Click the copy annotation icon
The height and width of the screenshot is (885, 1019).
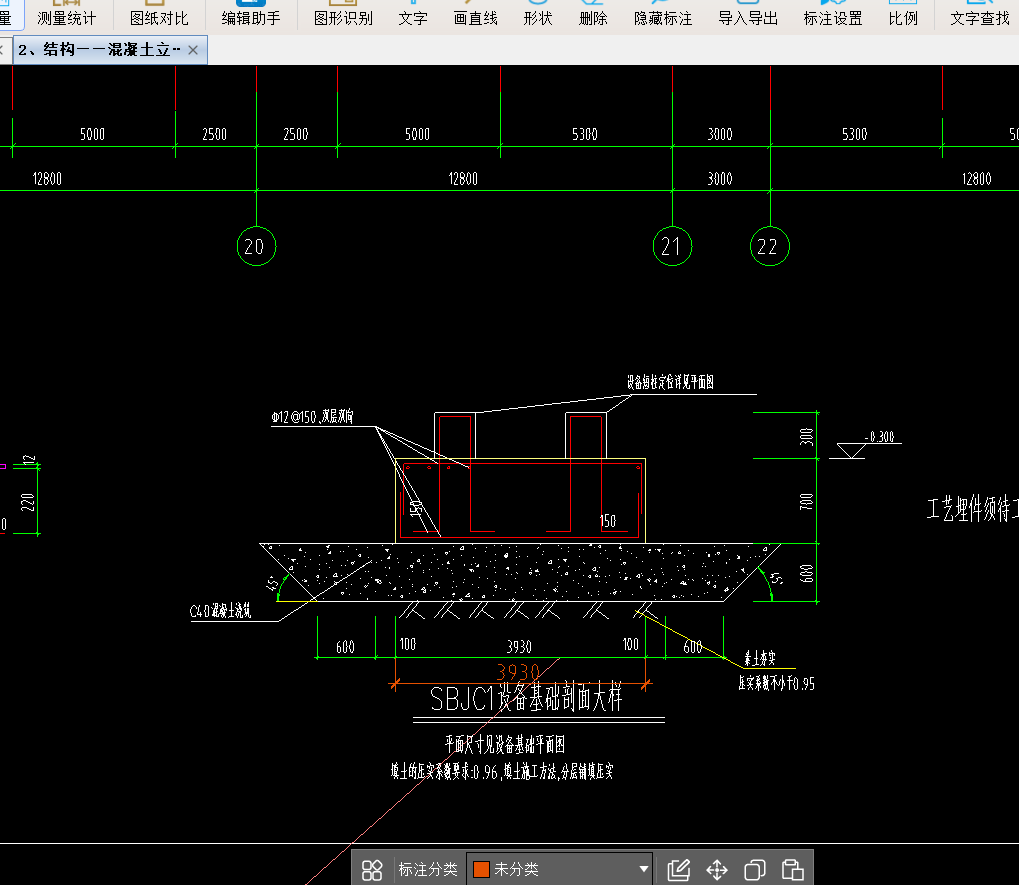[755, 869]
